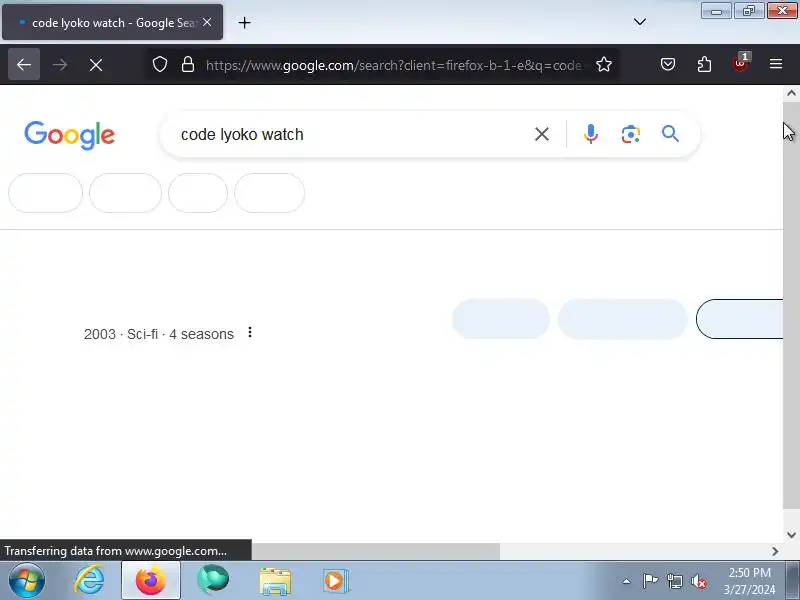Open the Extensions puzzle piece icon
Viewport: 800px width, 600px height.
coord(704,64)
